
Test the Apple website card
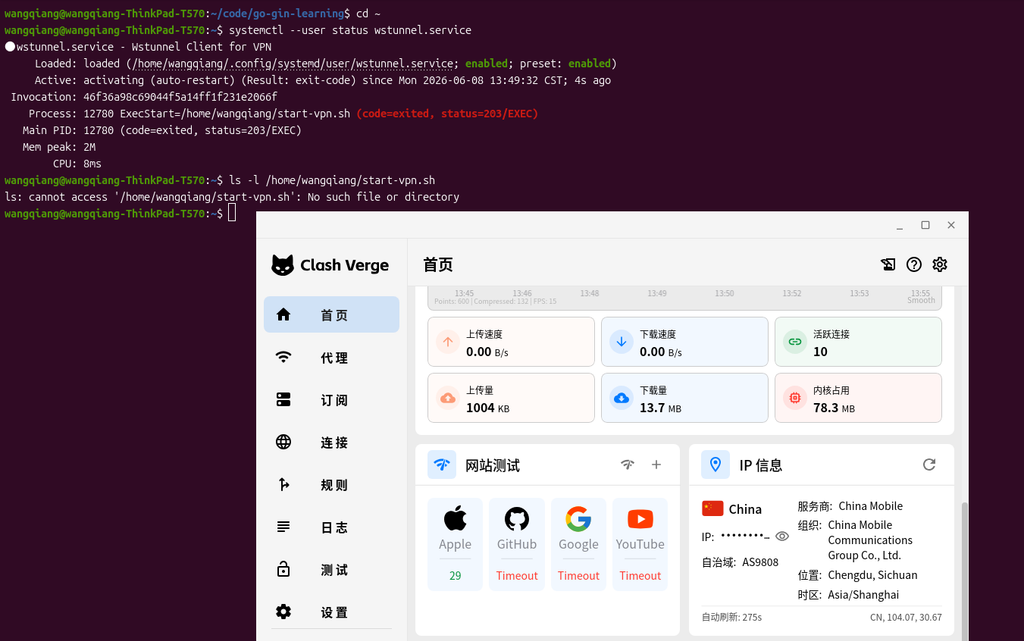coord(455,544)
